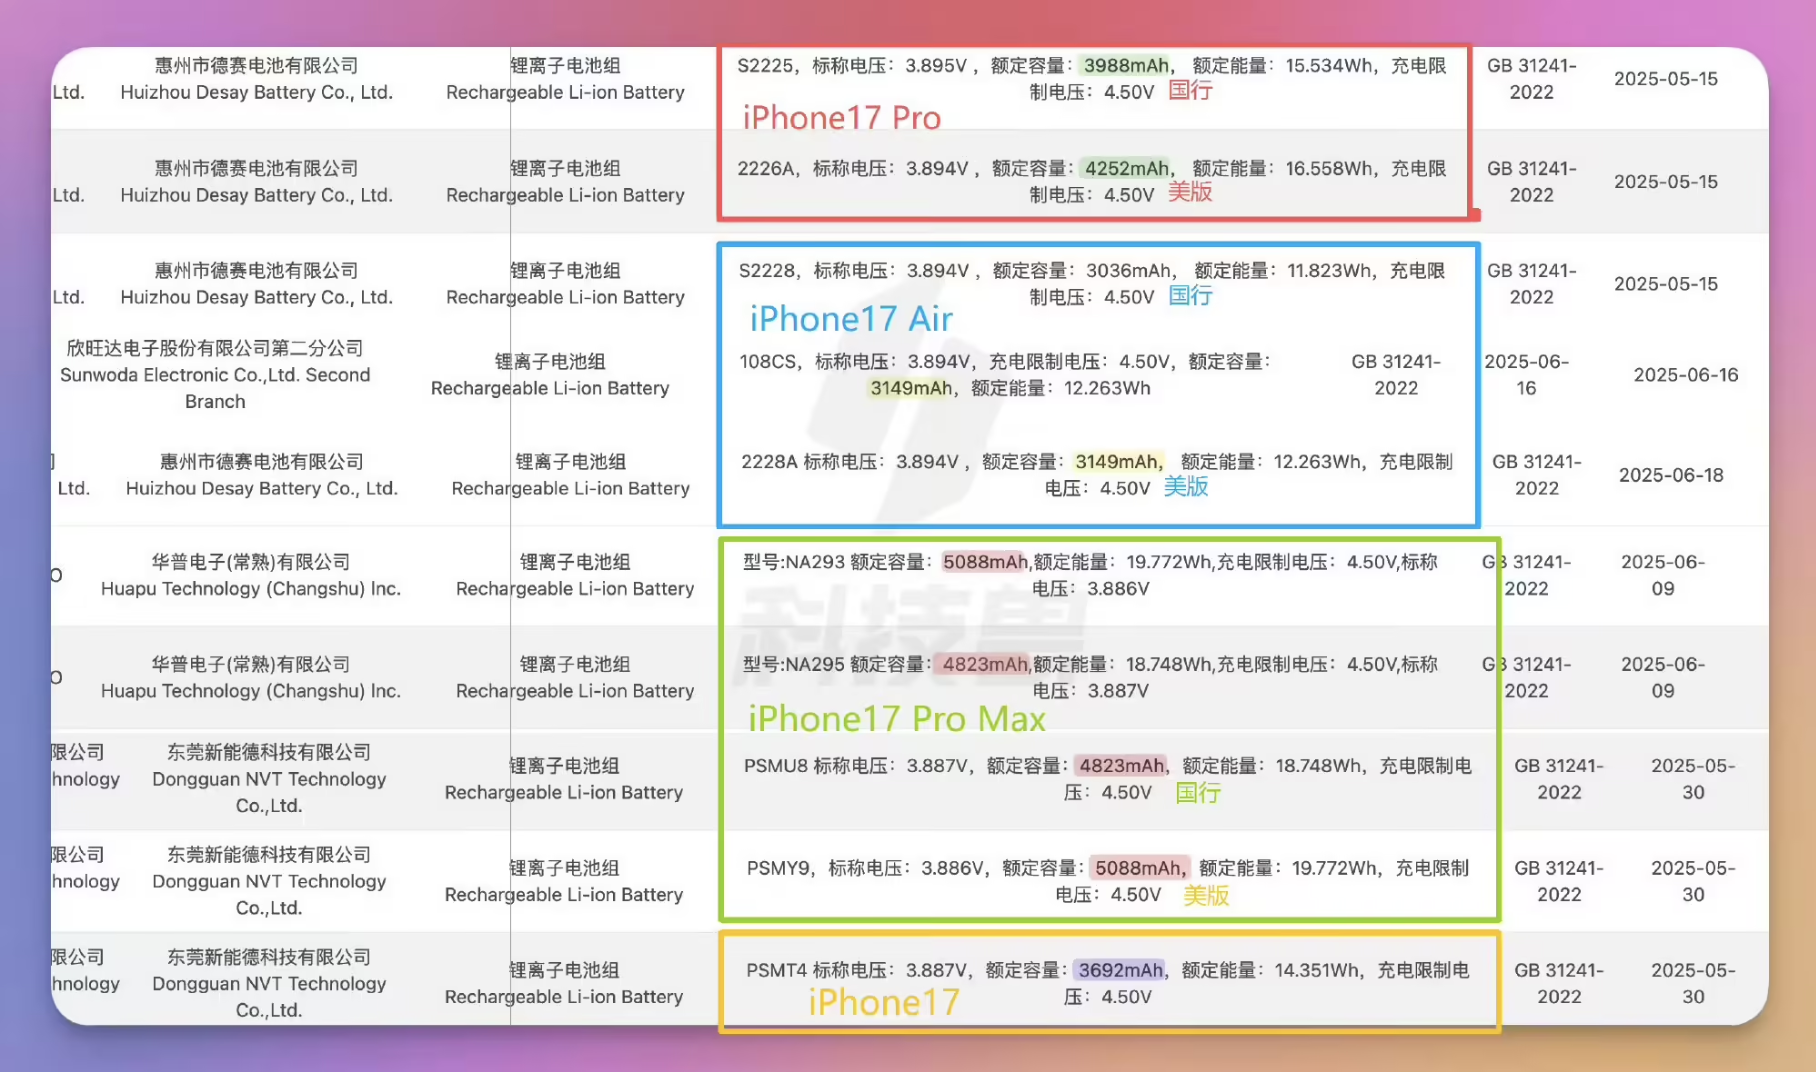Click Huizhou Desay company cell in 2228A row
Image resolution: width=1816 pixels, height=1072 pixels.
click(262, 474)
